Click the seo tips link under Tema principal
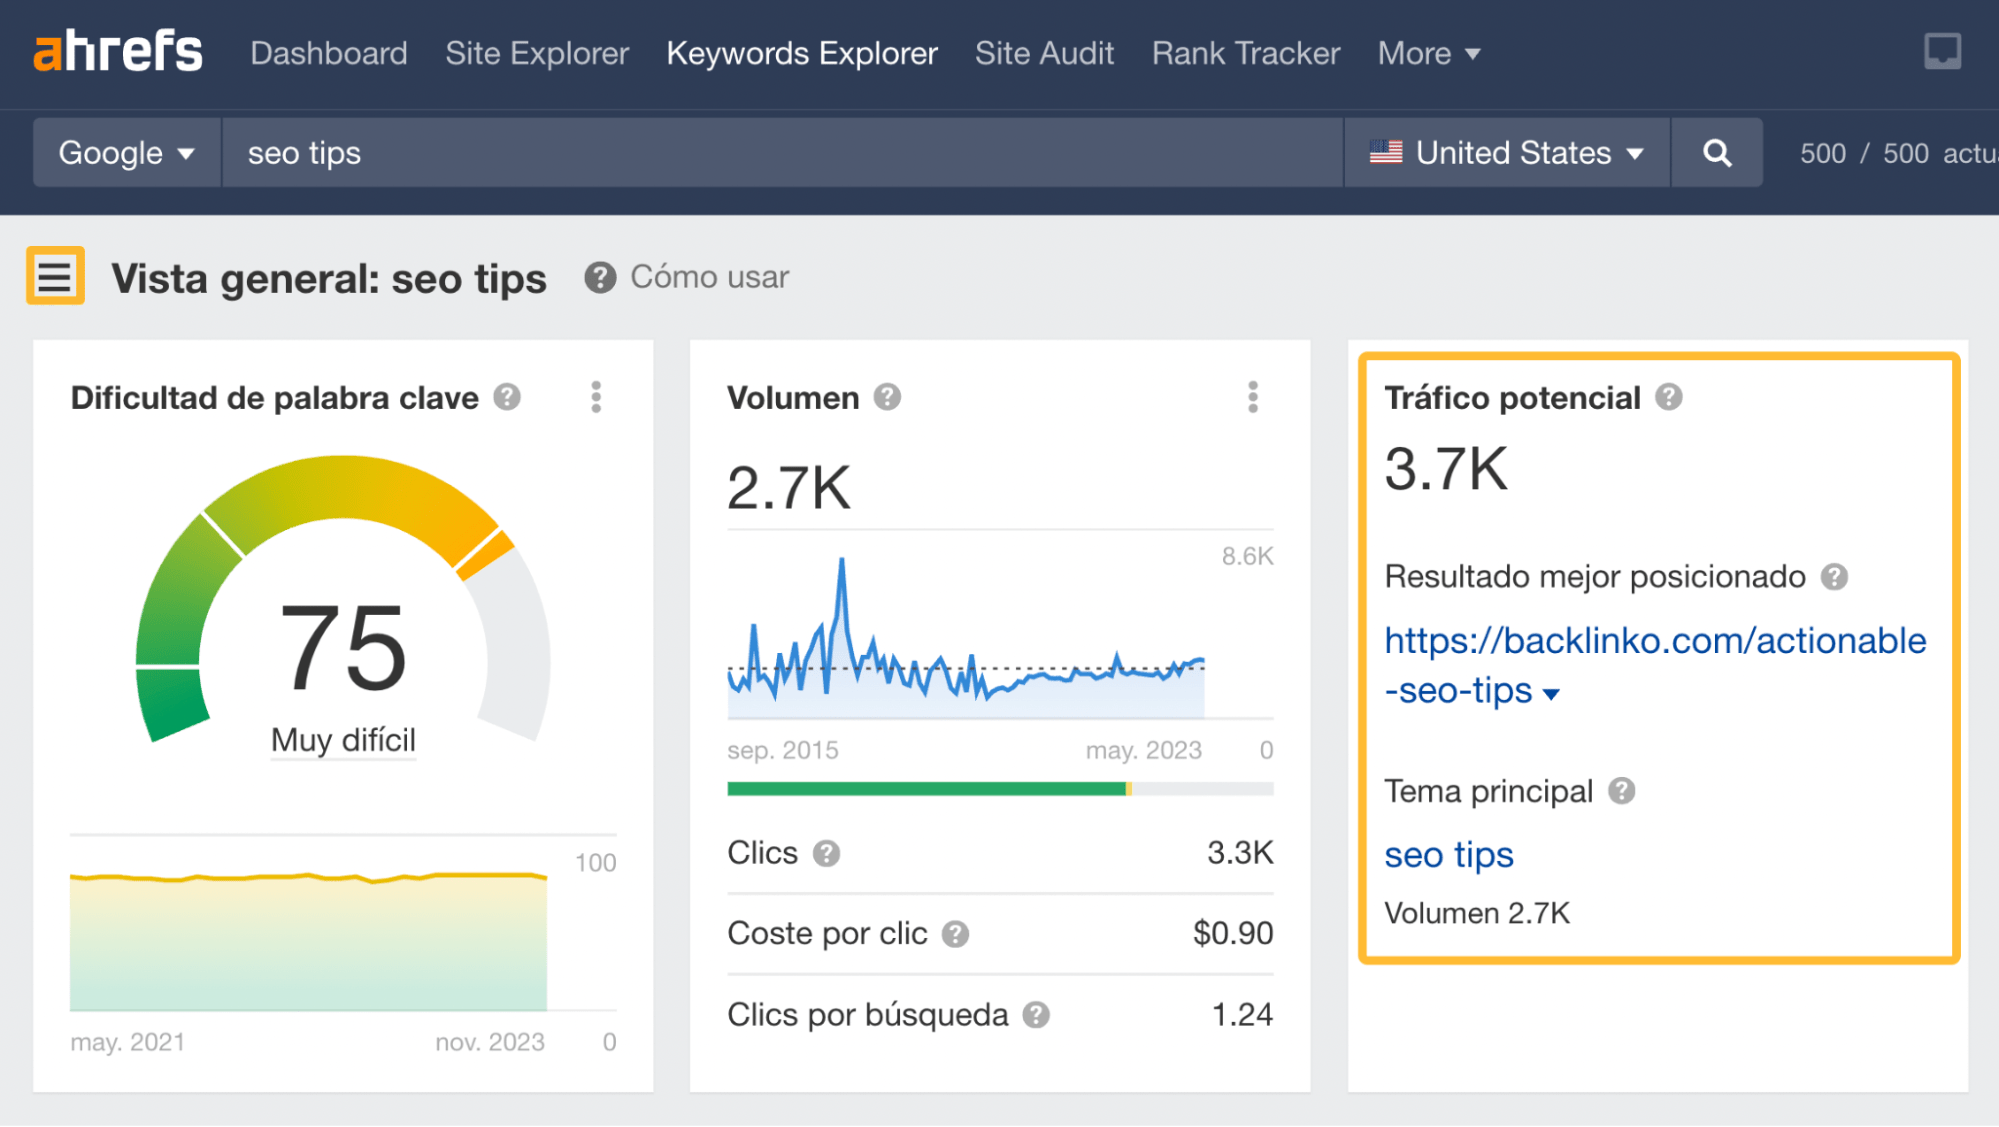The height and width of the screenshot is (1127, 1999). tap(1448, 855)
